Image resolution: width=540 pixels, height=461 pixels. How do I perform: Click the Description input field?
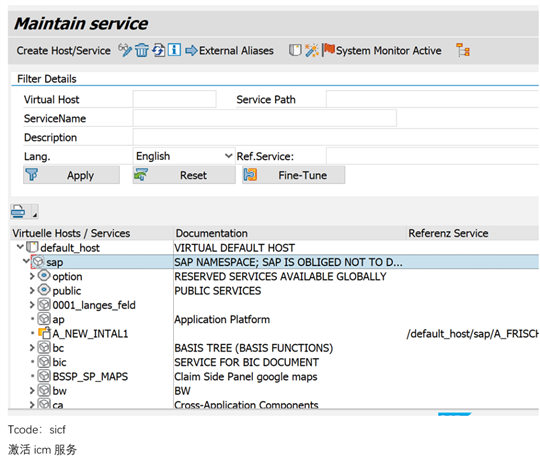336,137
